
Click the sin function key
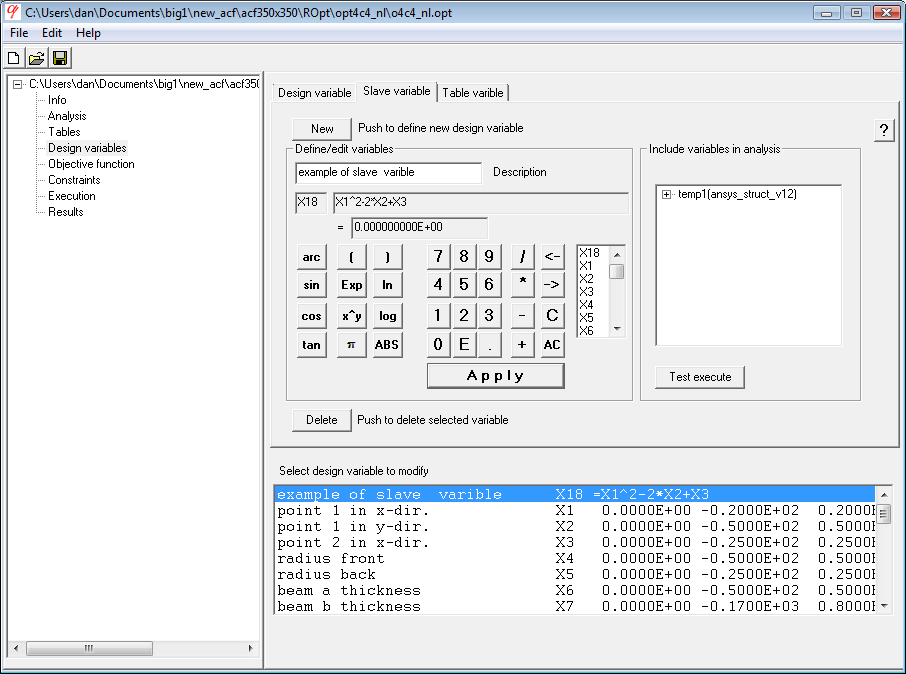click(x=311, y=285)
